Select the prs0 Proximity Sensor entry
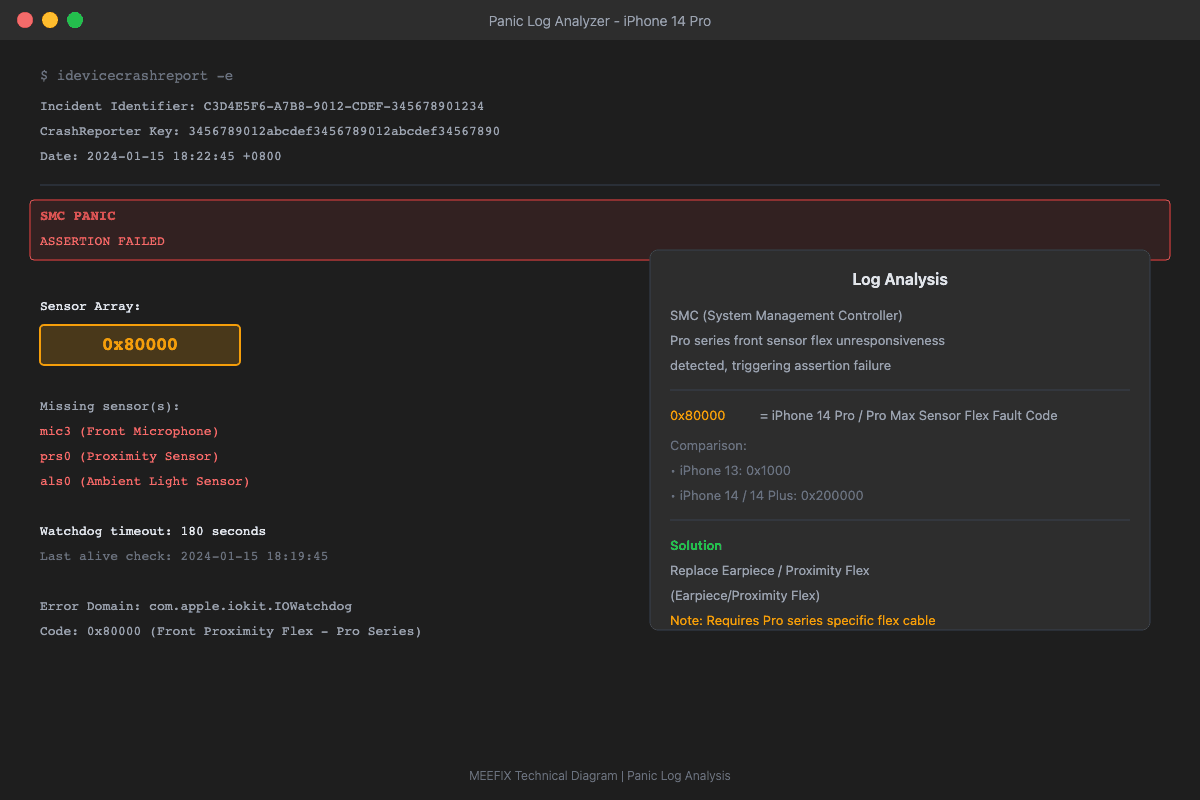1200x800 pixels. tap(129, 456)
